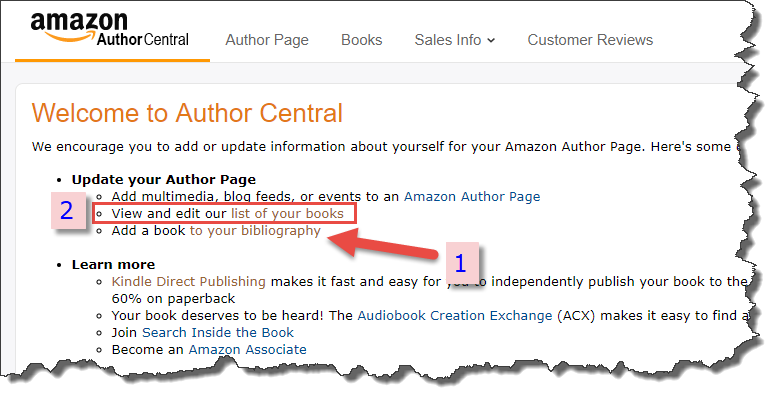
Task: Click the 'Learn more' section heading
Action: coord(113,264)
